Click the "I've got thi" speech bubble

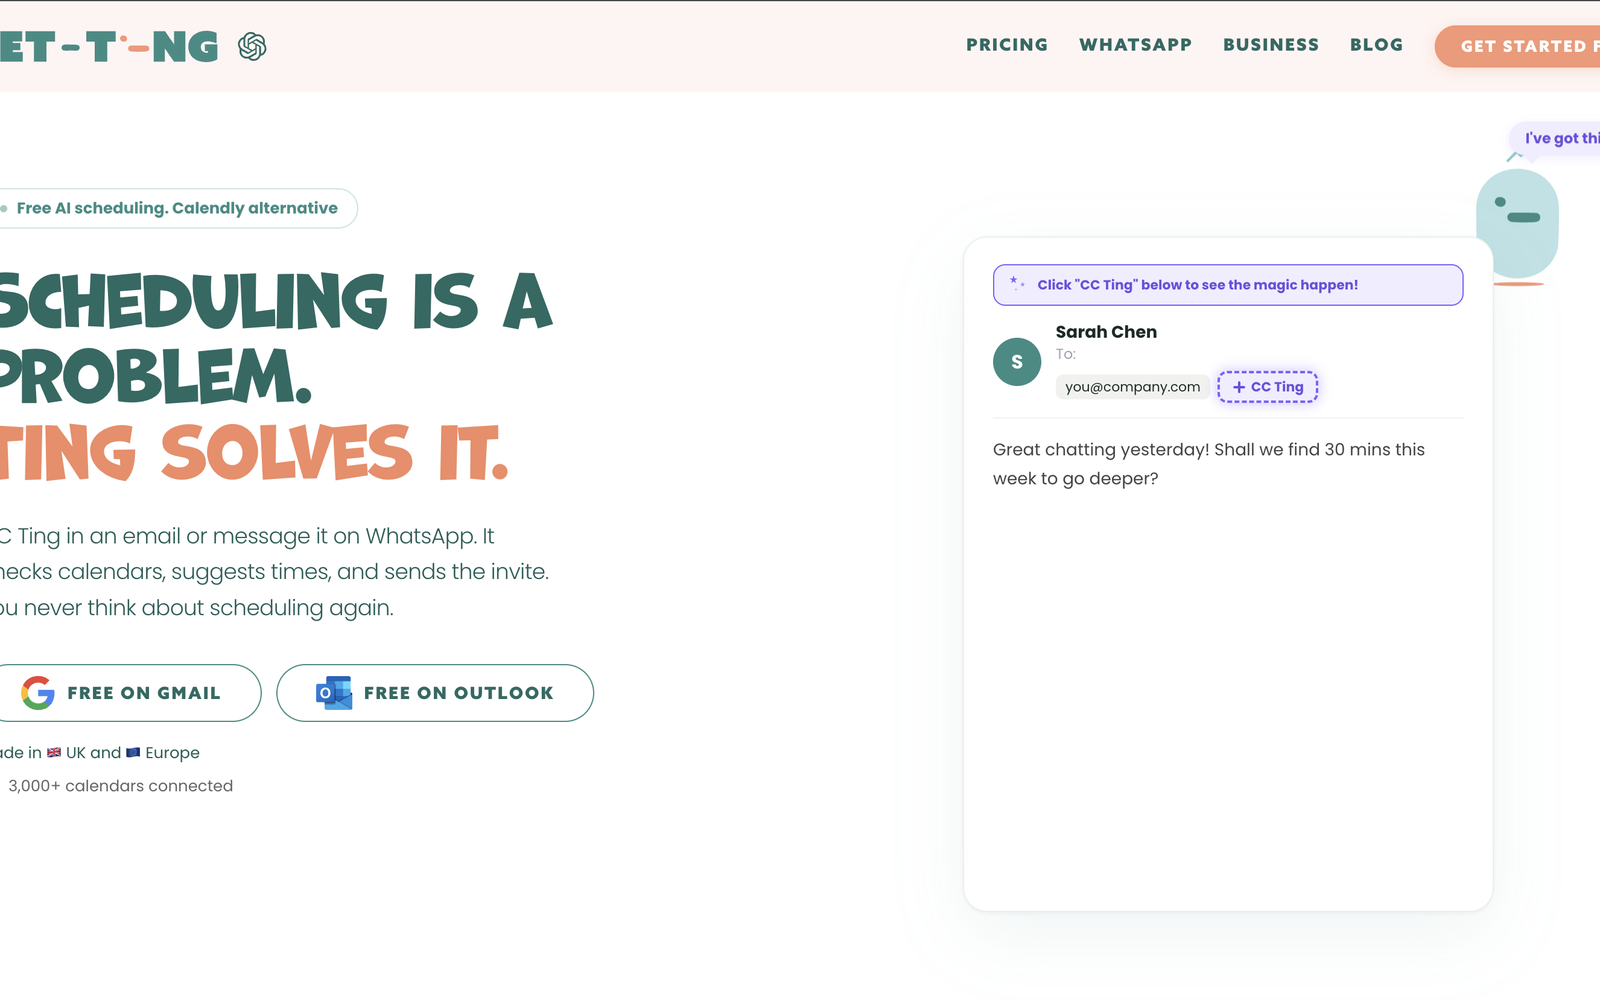[1556, 138]
